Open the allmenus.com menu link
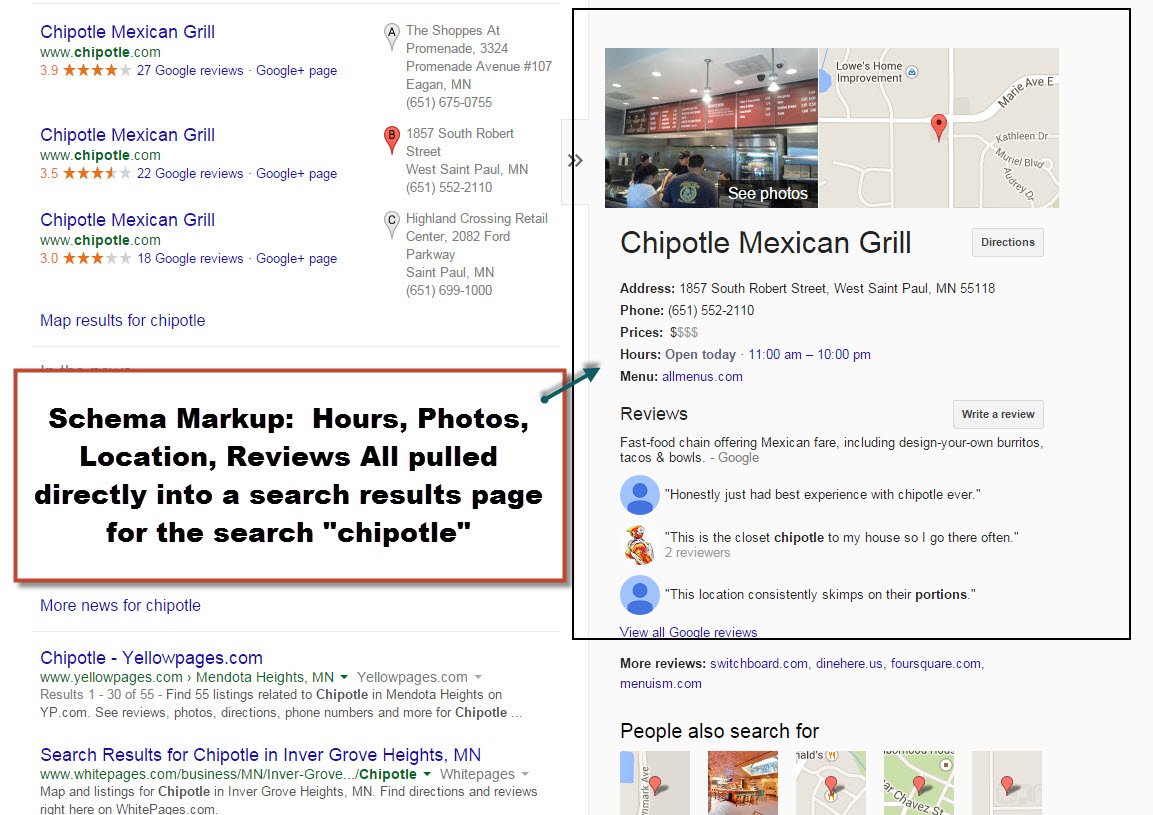Screen dimensions: 1153x815 point(702,377)
